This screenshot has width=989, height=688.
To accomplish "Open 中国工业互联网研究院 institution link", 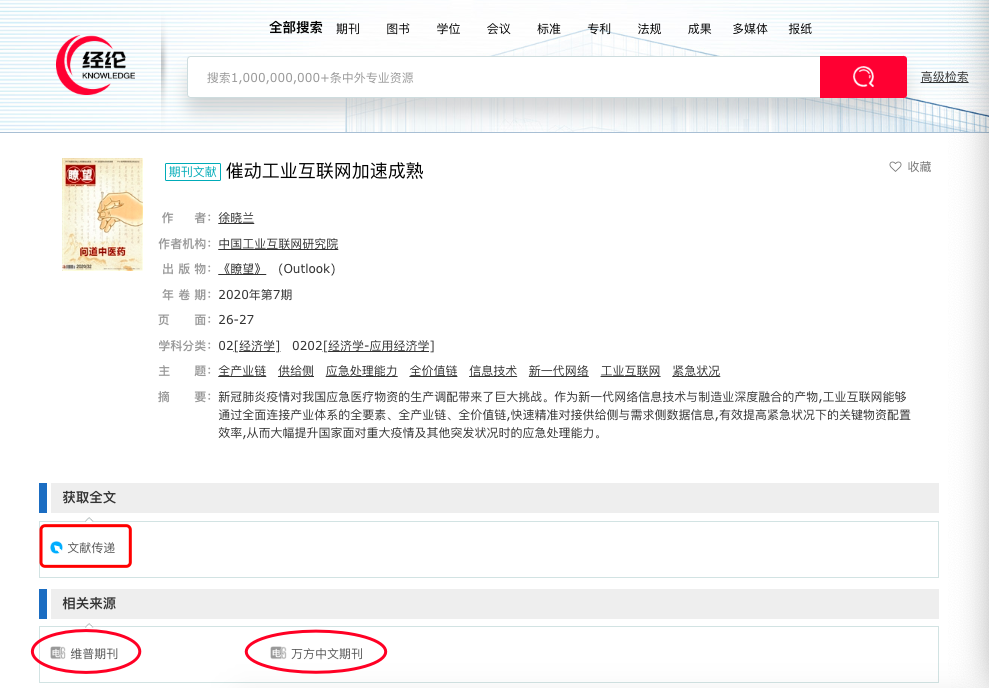I will click(x=278, y=244).
